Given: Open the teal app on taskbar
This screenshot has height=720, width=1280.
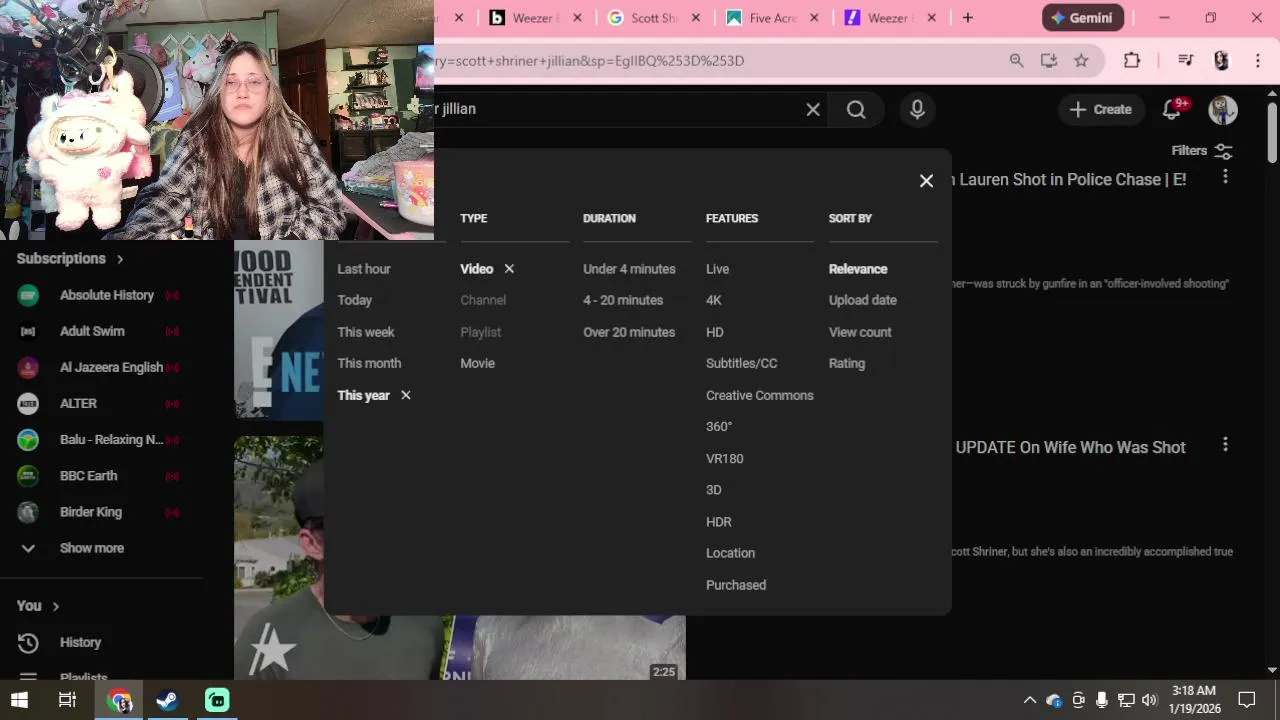Looking at the screenshot, I should pos(217,700).
